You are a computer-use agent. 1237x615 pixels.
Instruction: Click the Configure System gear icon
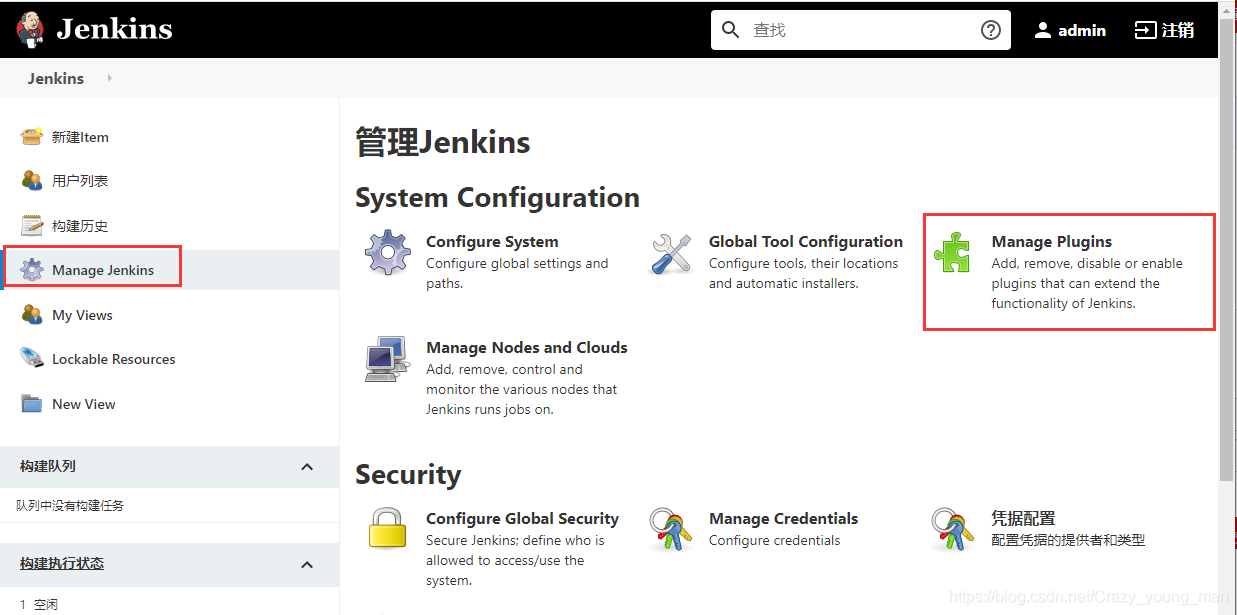(x=388, y=253)
